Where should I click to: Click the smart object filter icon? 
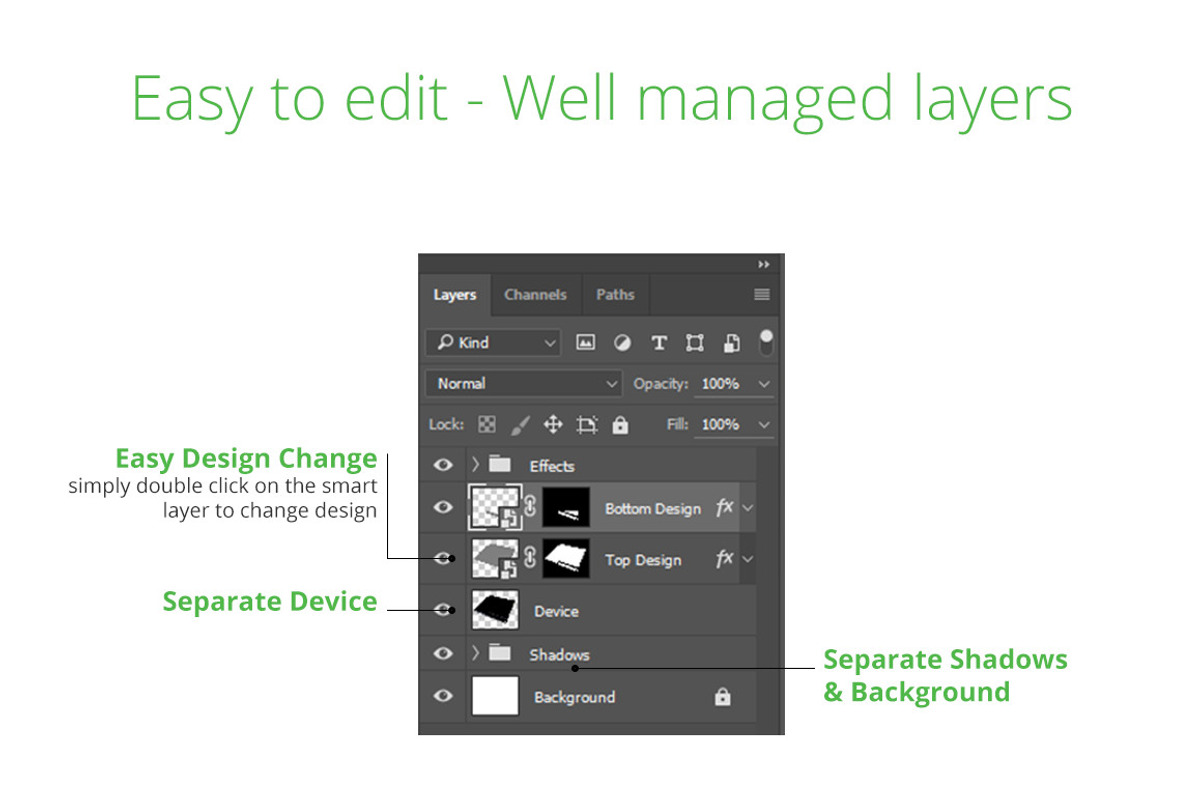click(731, 343)
